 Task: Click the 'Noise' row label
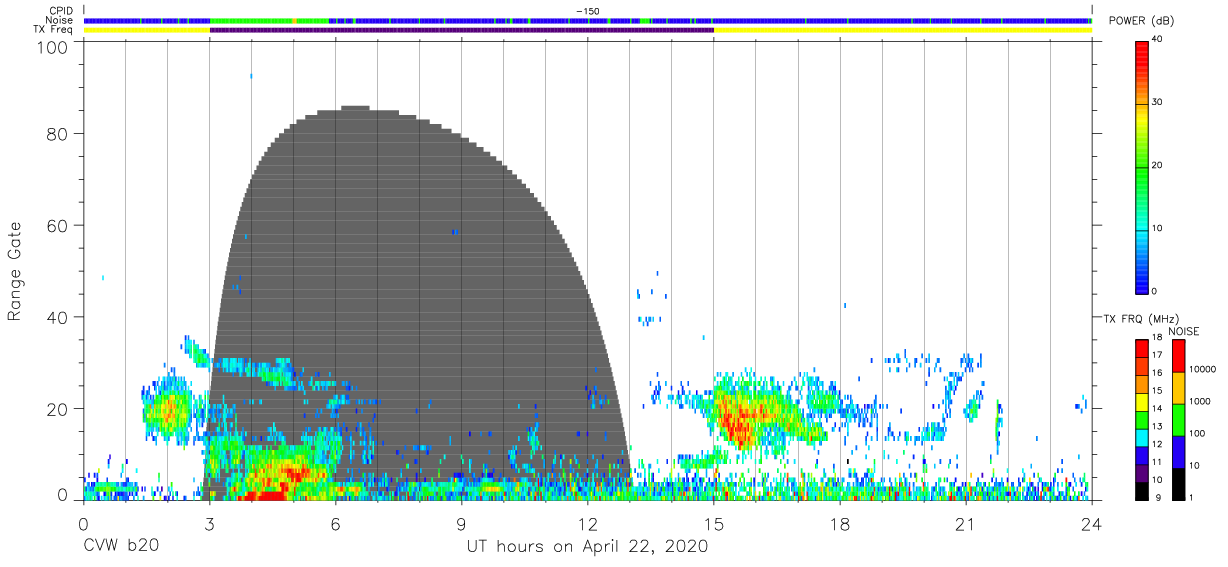tap(60, 20)
